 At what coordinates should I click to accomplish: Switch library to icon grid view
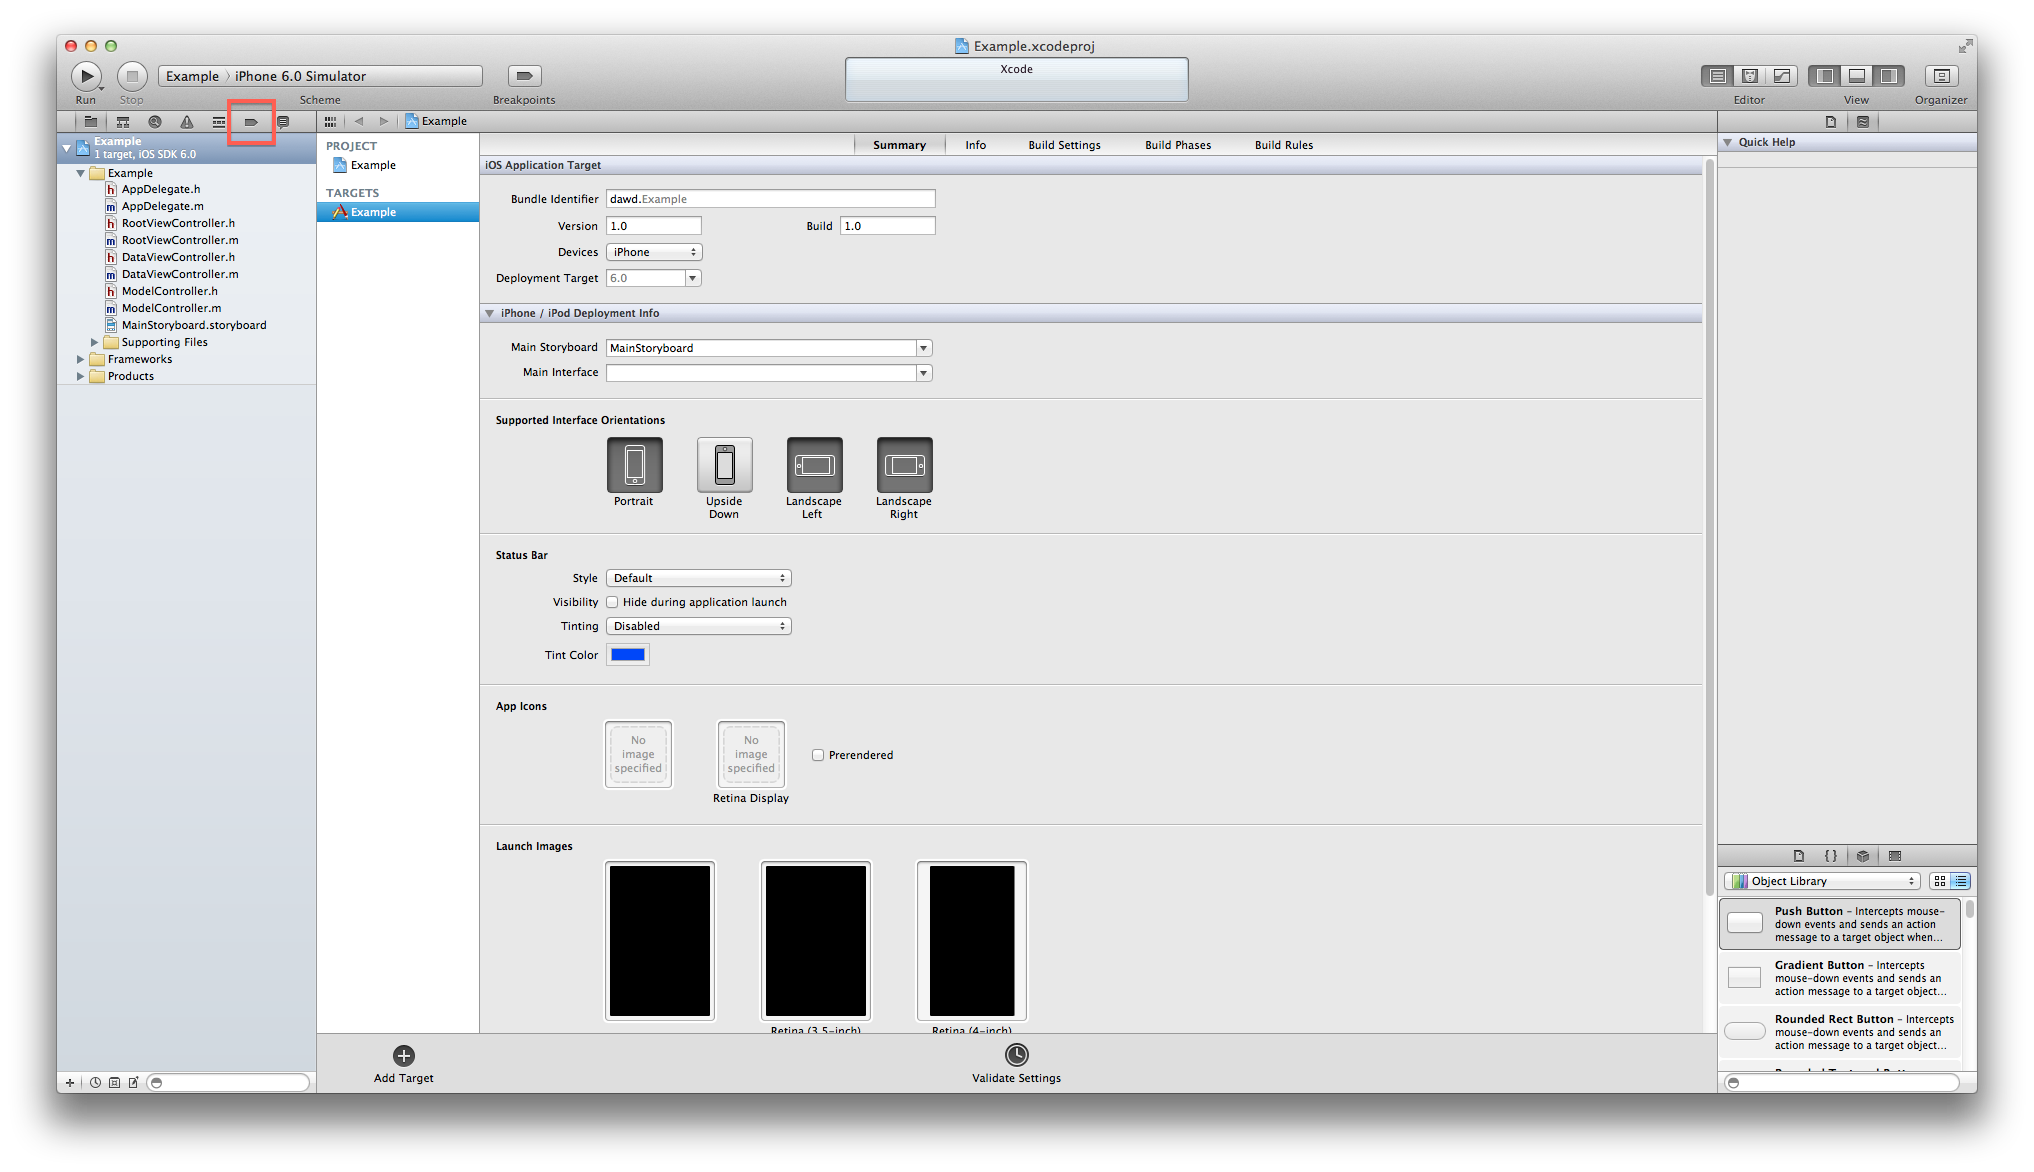click(1940, 881)
